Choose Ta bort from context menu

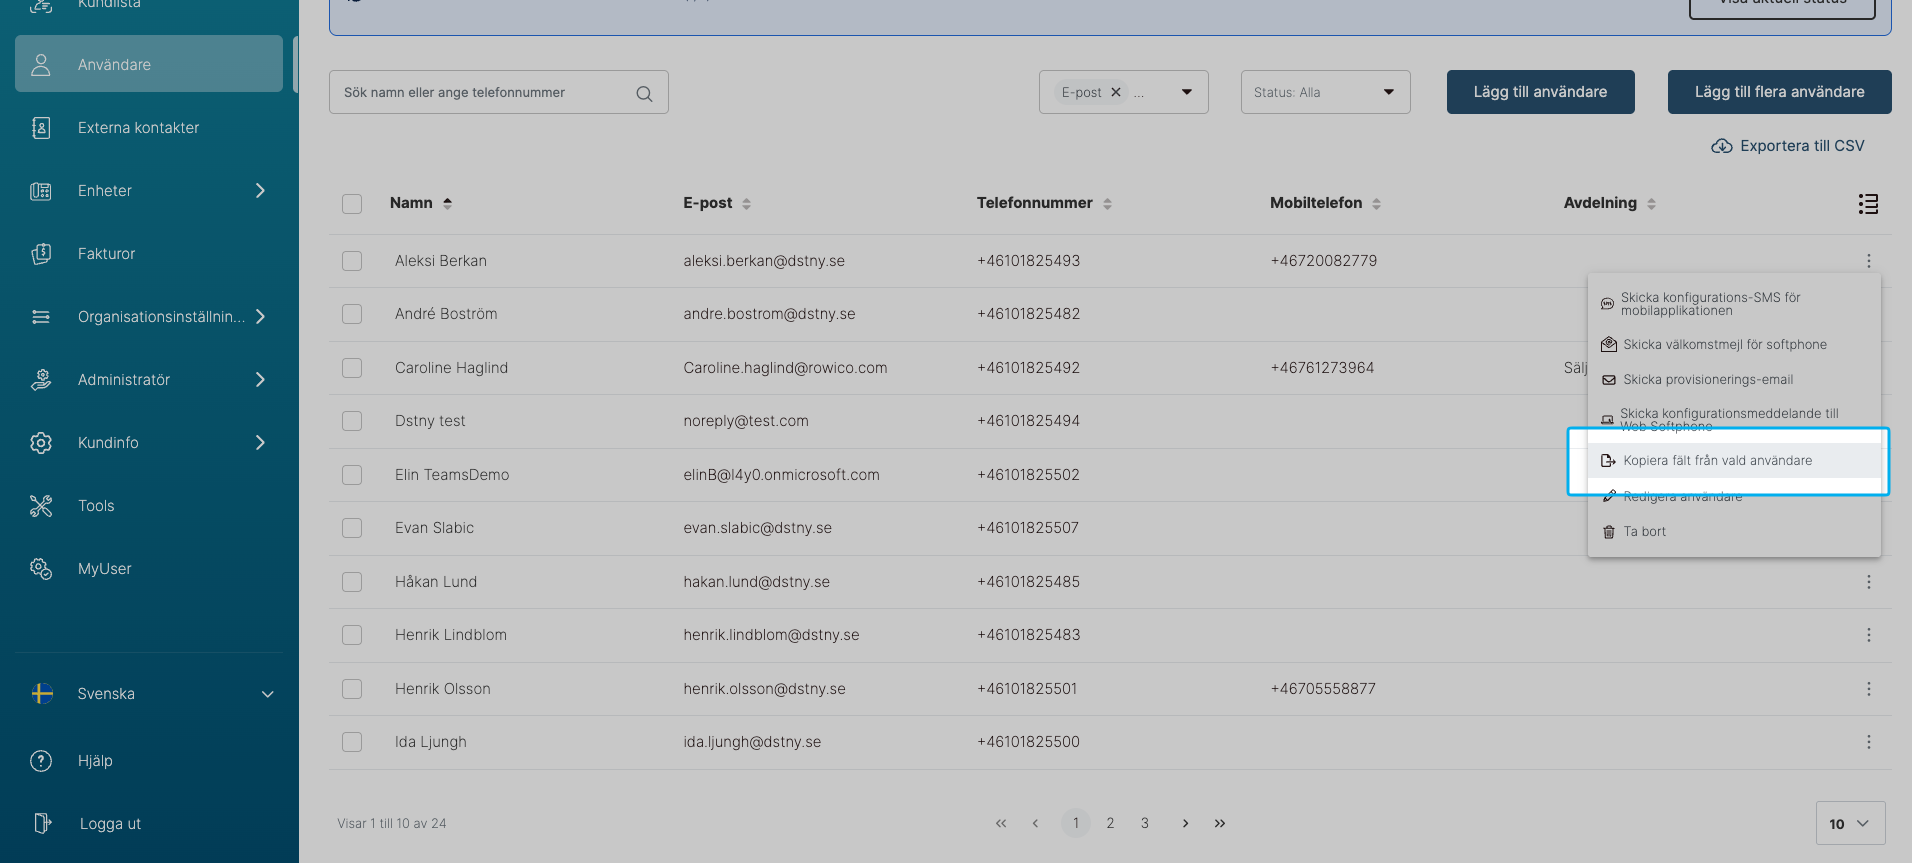pyautogui.click(x=1644, y=532)
